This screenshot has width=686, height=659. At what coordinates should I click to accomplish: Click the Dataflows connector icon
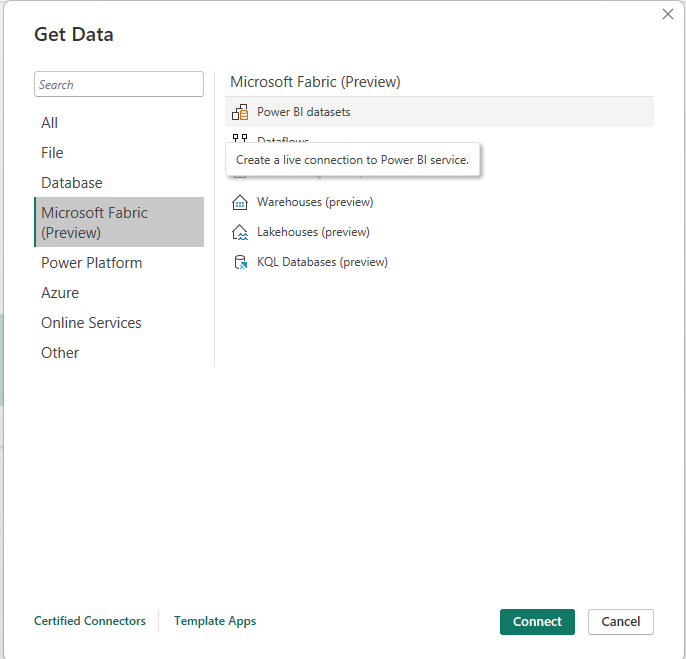tap(240, 140)
